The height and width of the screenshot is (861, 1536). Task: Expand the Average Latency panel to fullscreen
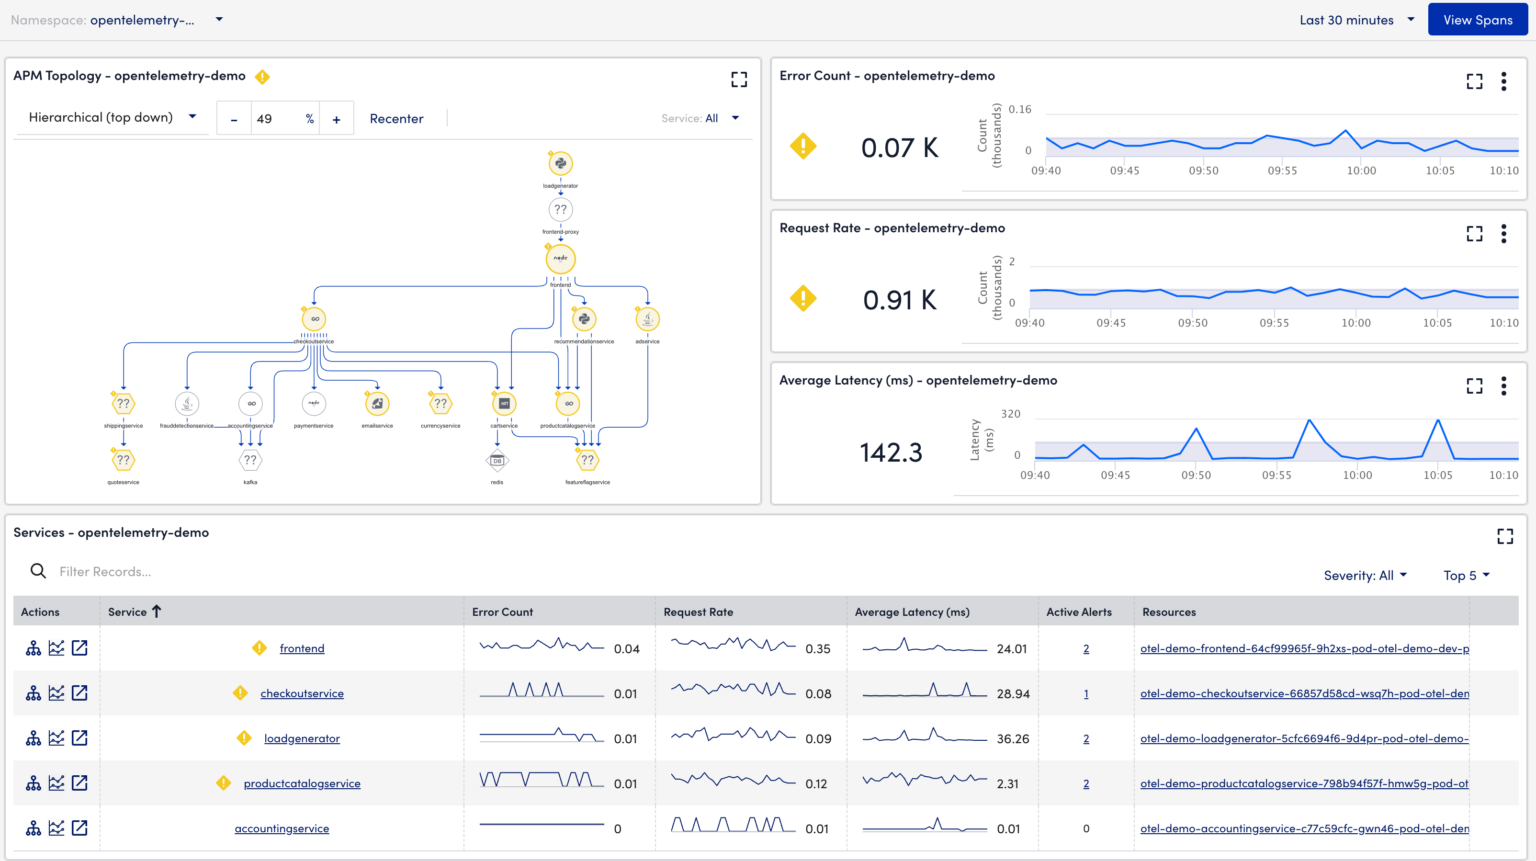pos(1474,385)
